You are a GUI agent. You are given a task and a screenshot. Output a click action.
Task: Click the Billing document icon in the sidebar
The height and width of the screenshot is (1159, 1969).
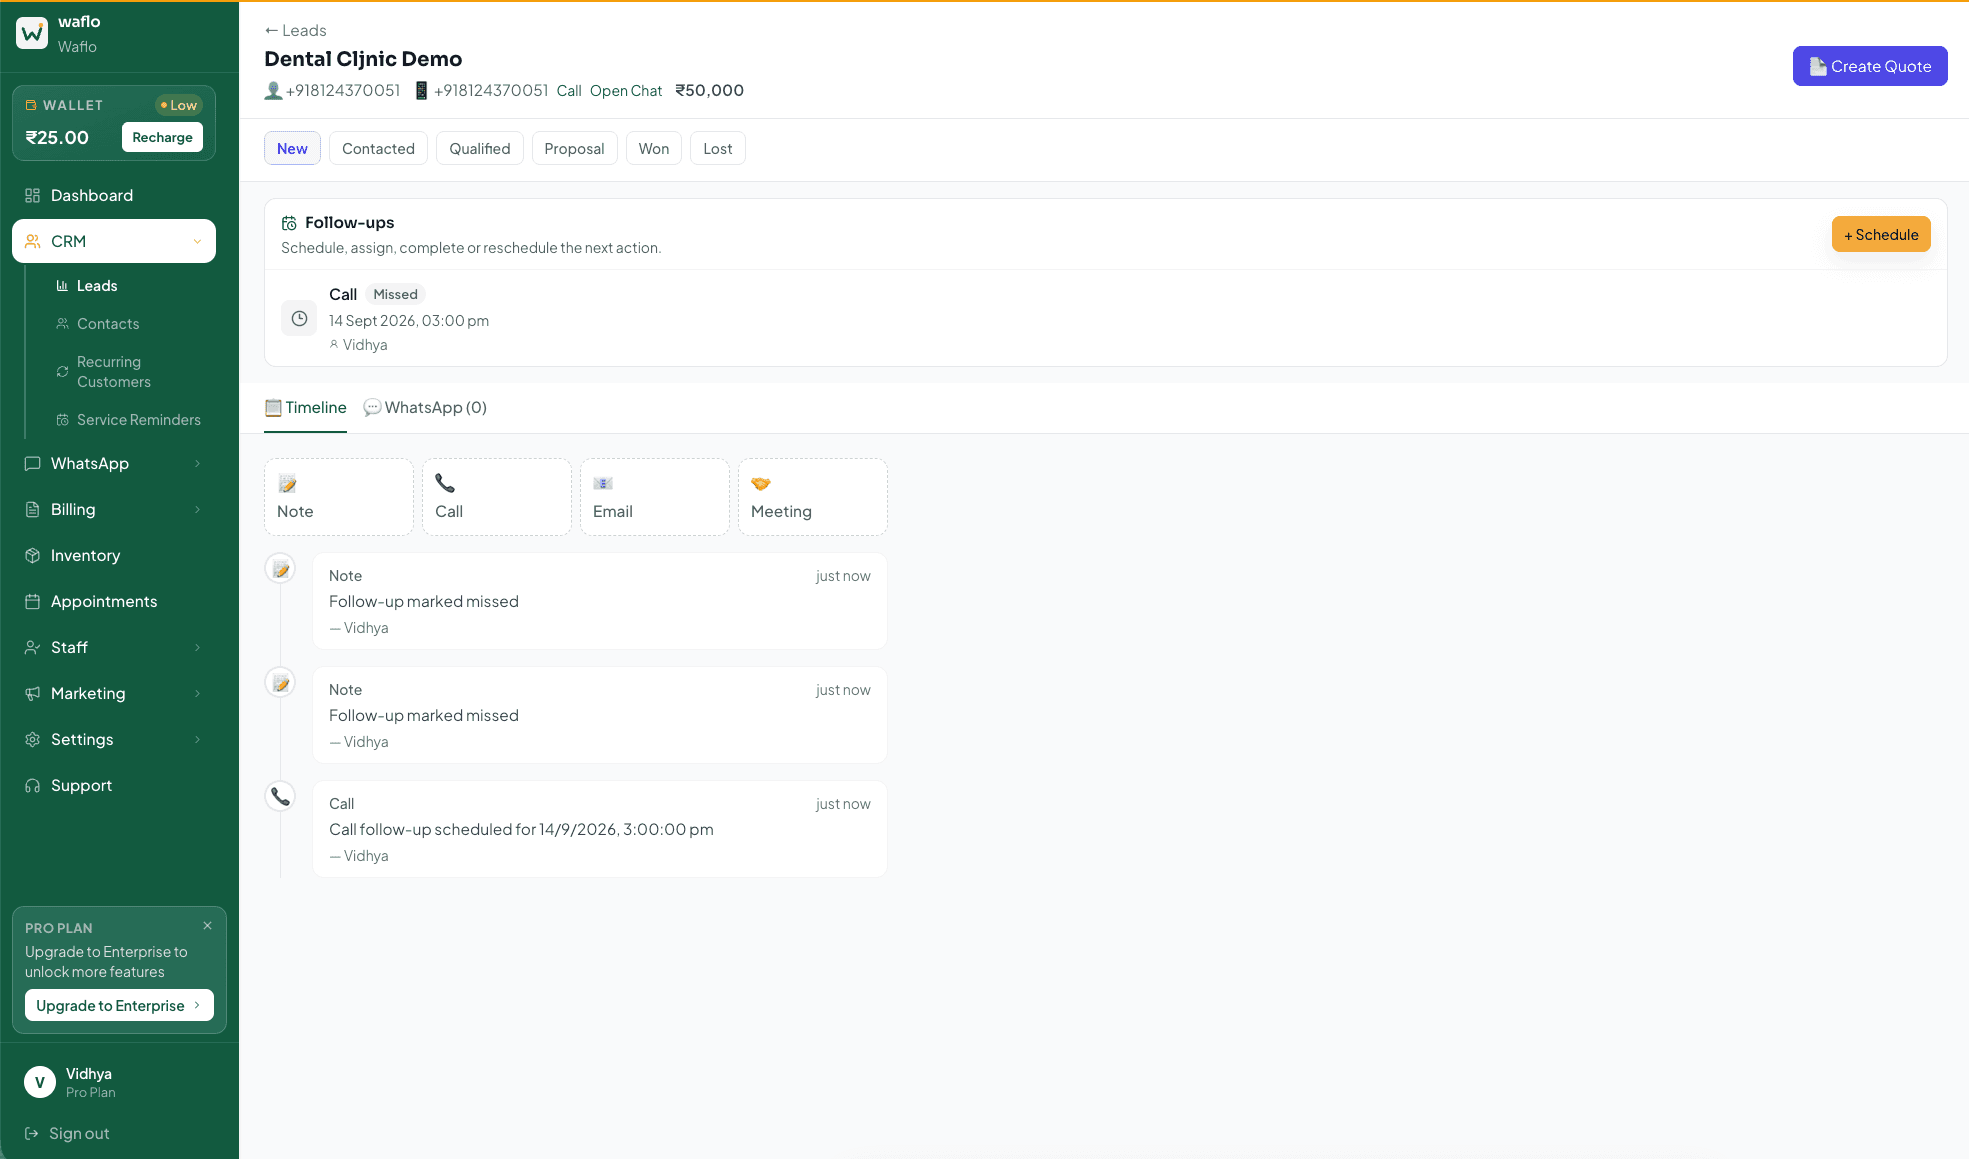33,509
